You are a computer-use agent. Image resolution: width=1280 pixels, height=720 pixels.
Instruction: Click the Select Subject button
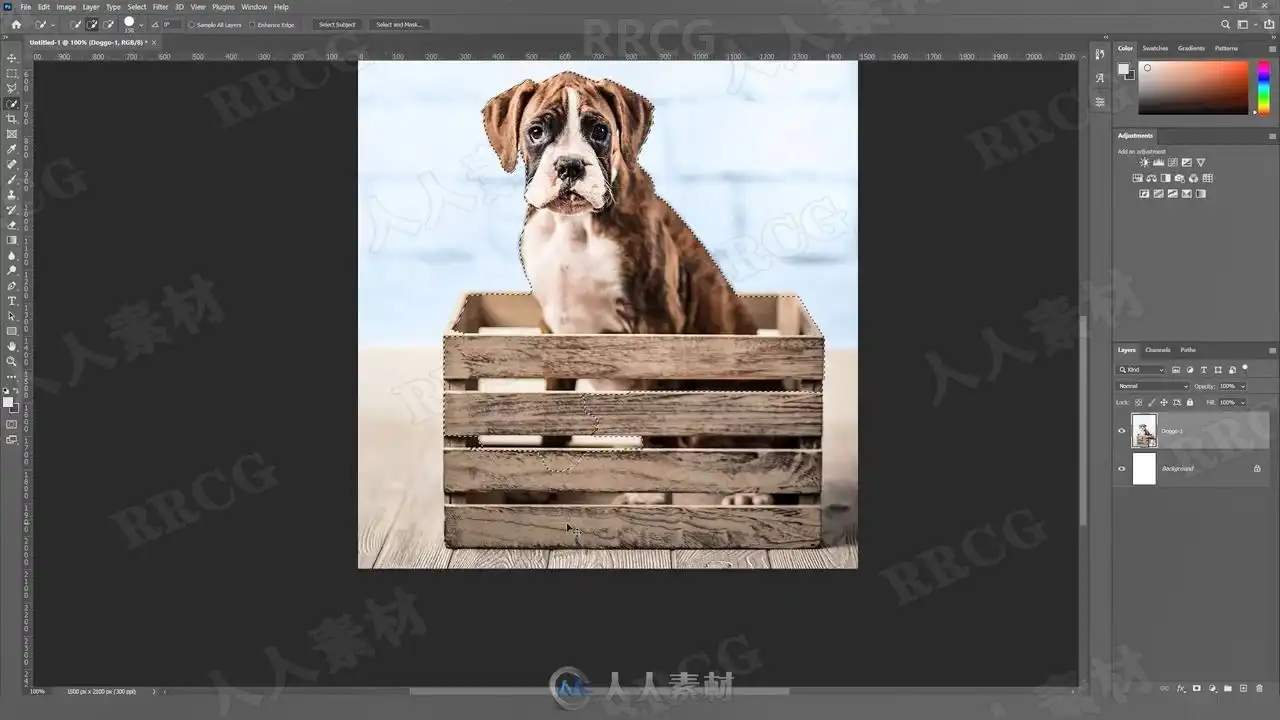(337, 24)
